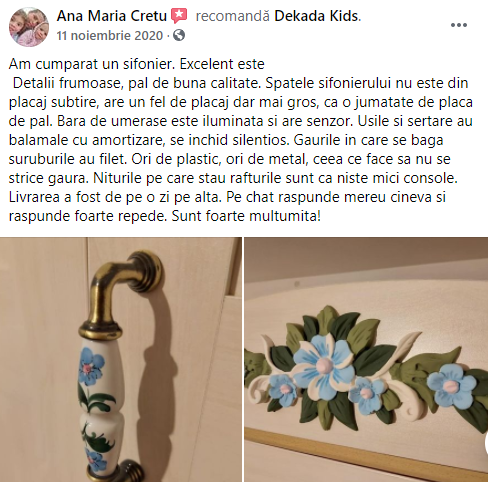488x482 pixels.
Task: Click the text 'balamale cu amortizare'
Action: (x=86, y=140)
